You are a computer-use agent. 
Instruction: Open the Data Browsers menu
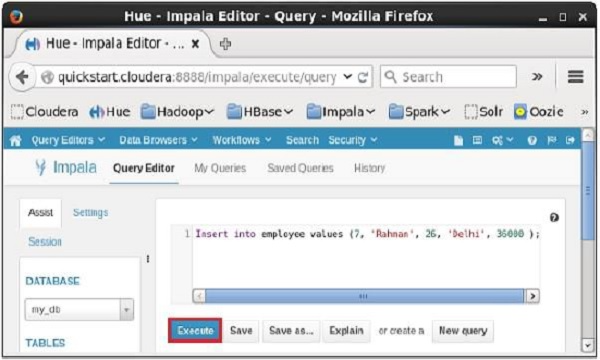pos(158,140)
